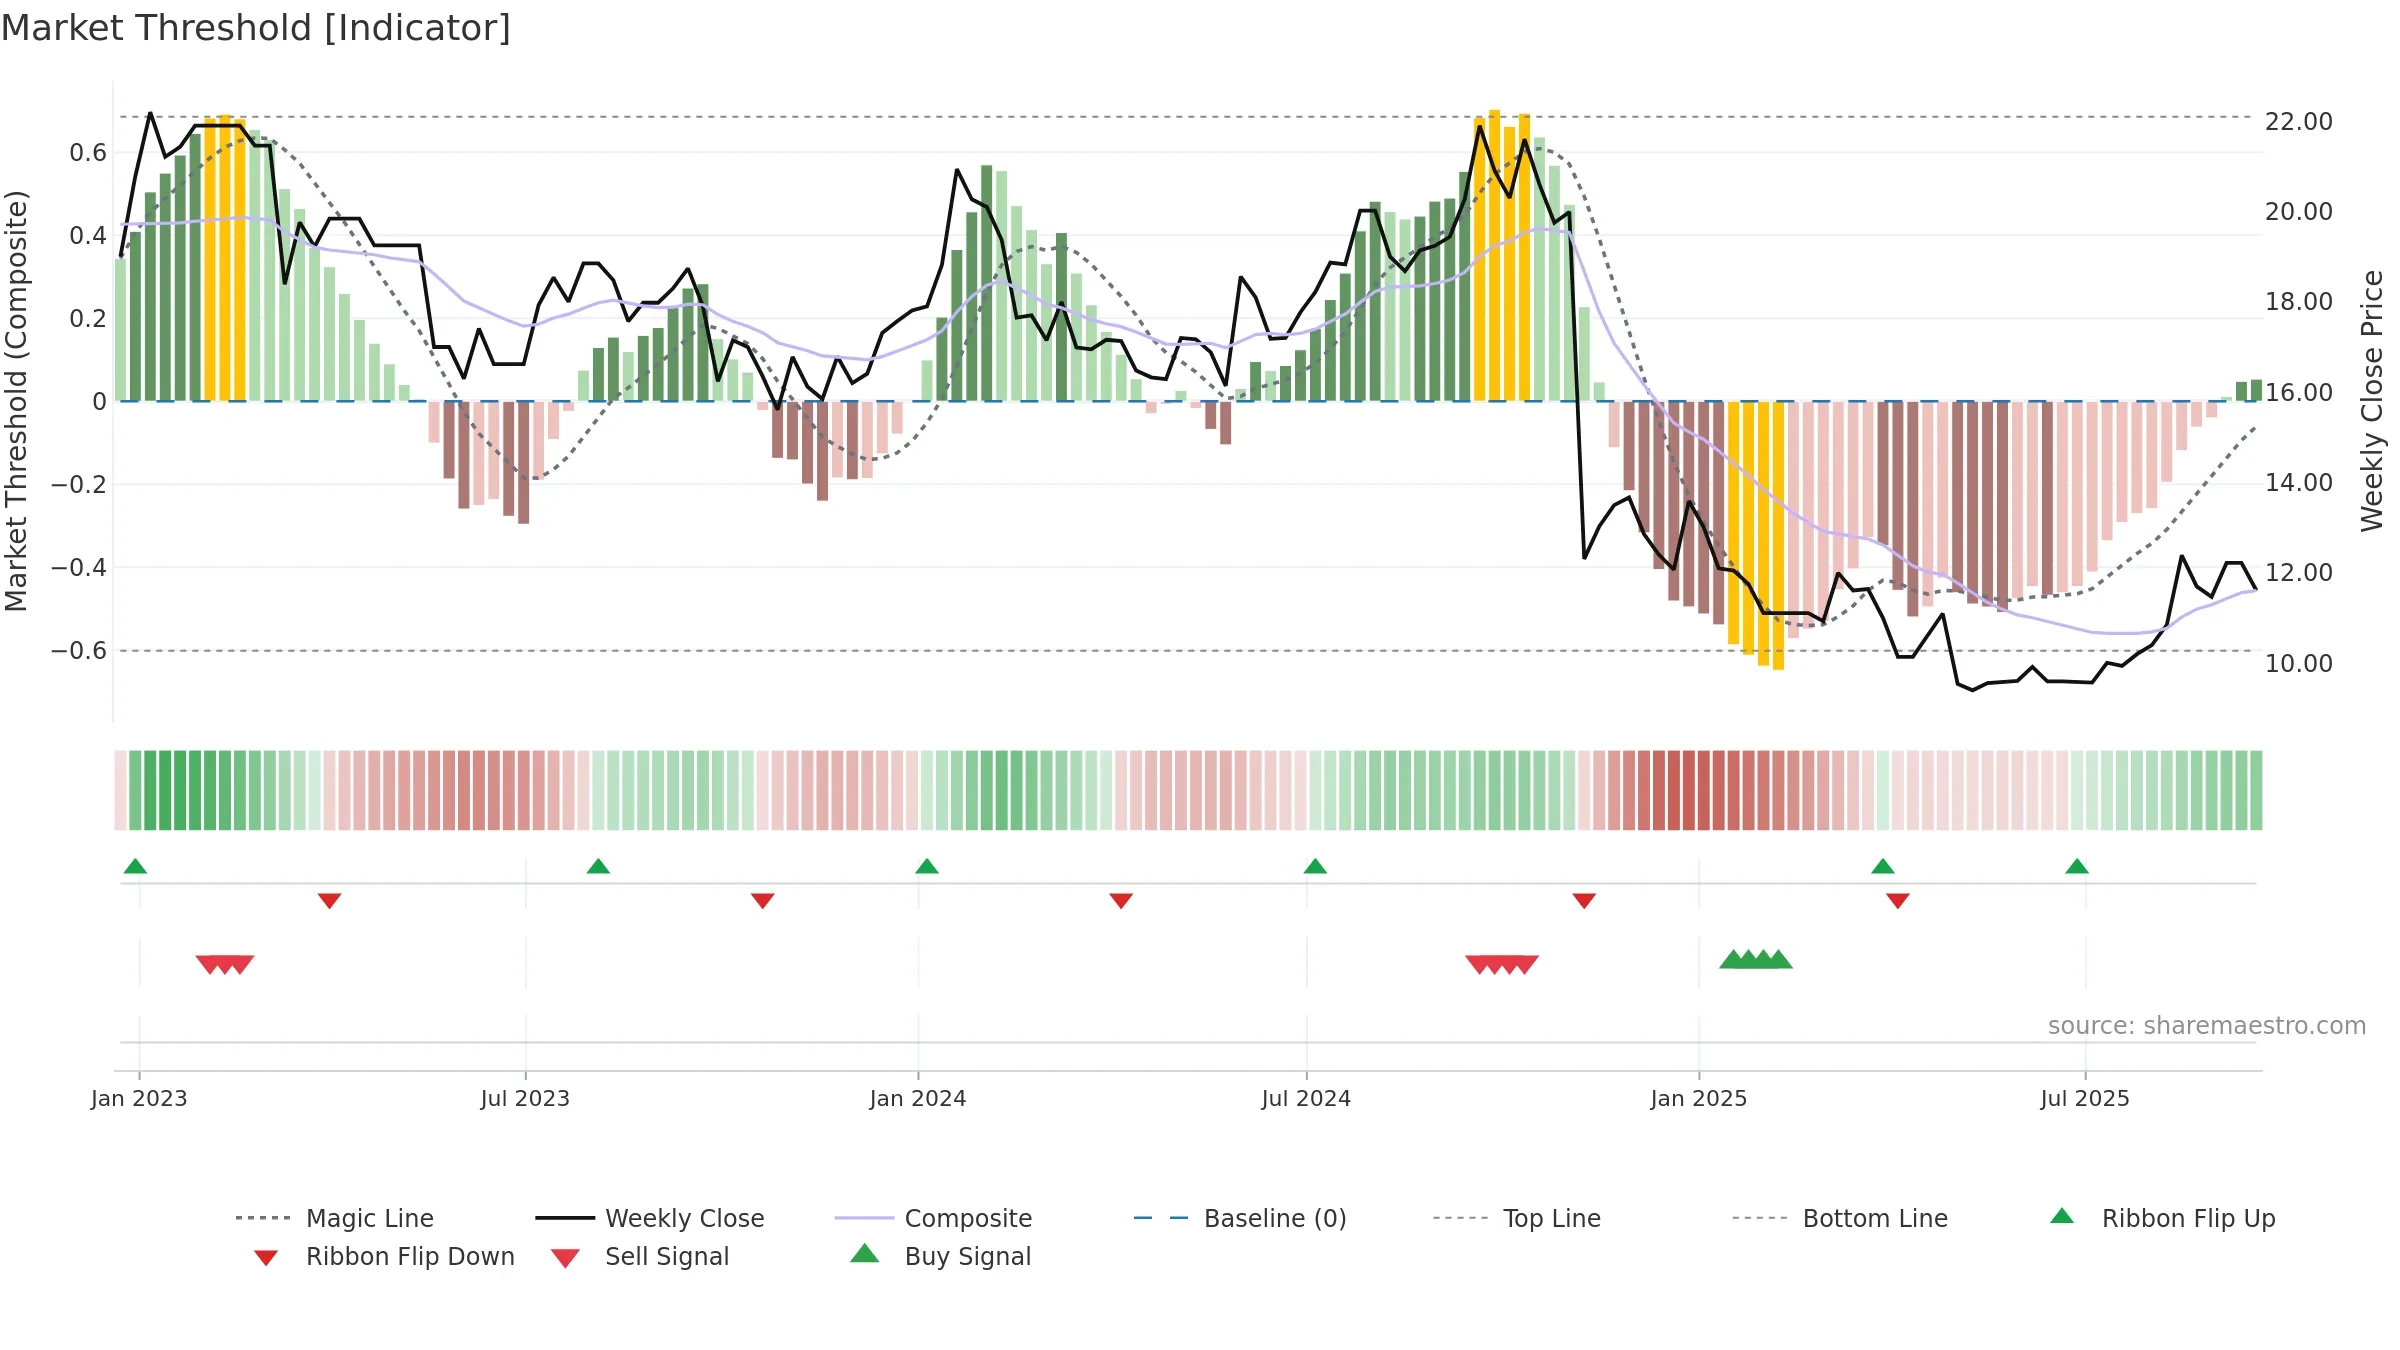The height and width of the screenshot is (1350, 2400).
Task: Click the ribbon flip up marker in Aug 2023
Action: point(598,866)
